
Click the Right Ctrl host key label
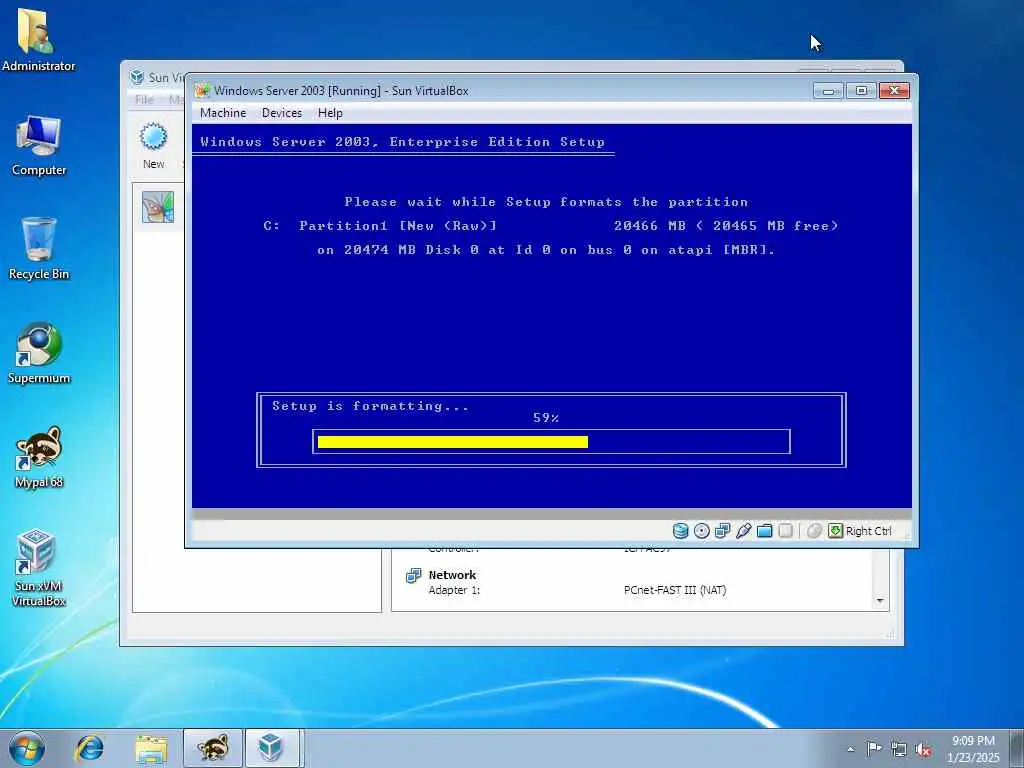(869, 531)
